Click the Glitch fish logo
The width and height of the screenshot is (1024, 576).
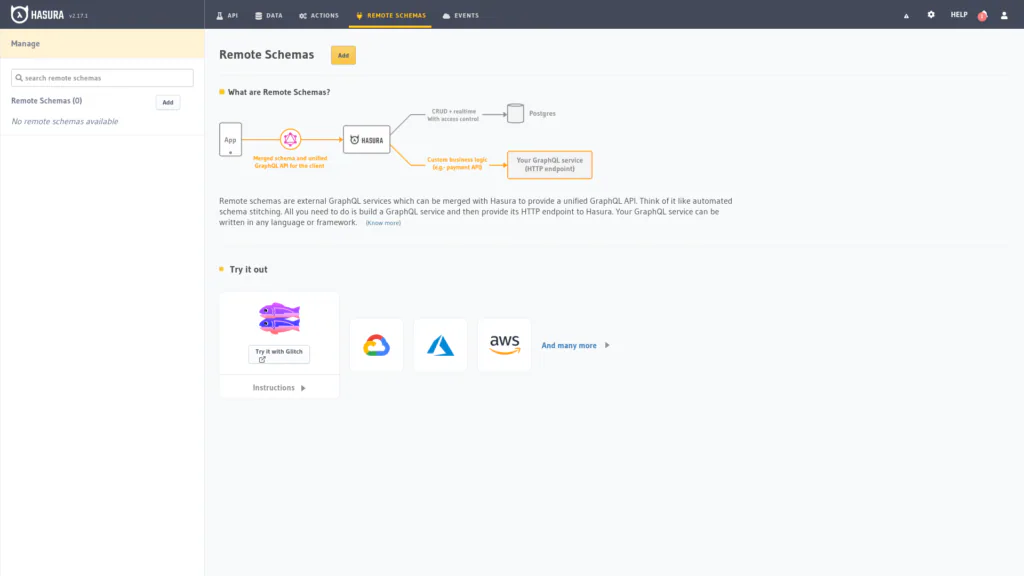pos(279,318)
